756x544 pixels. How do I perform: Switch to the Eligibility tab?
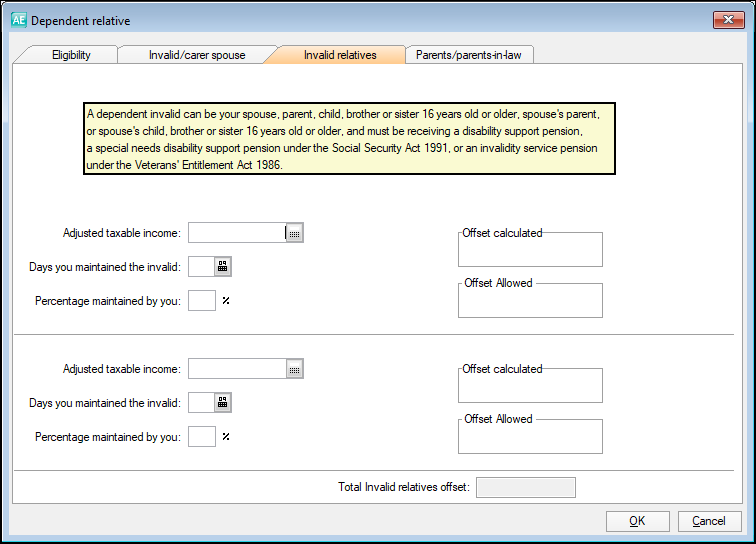tap(70, 55)
